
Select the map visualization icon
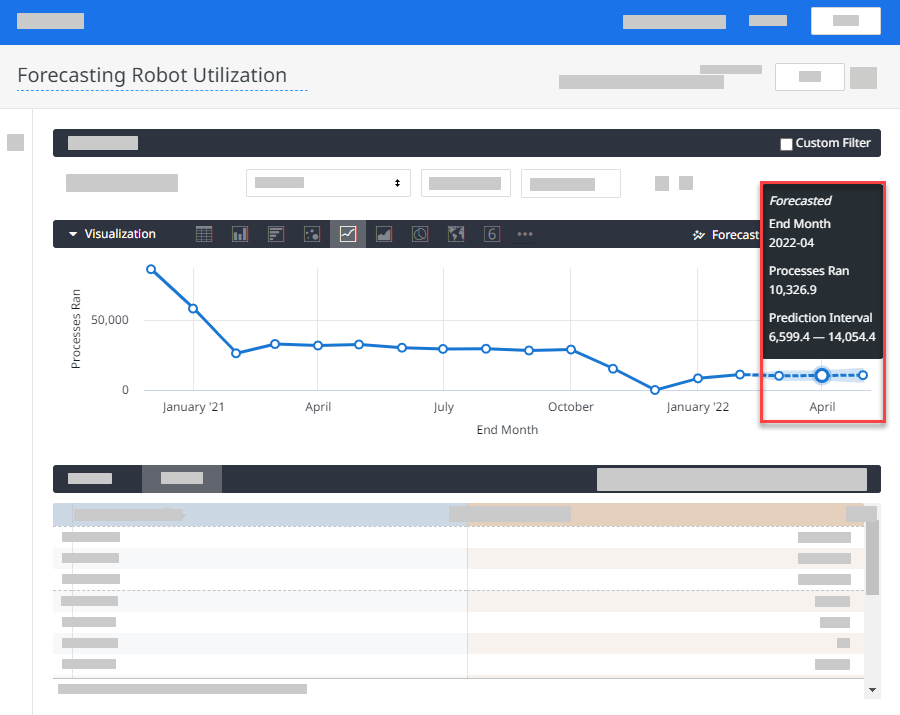456,234
